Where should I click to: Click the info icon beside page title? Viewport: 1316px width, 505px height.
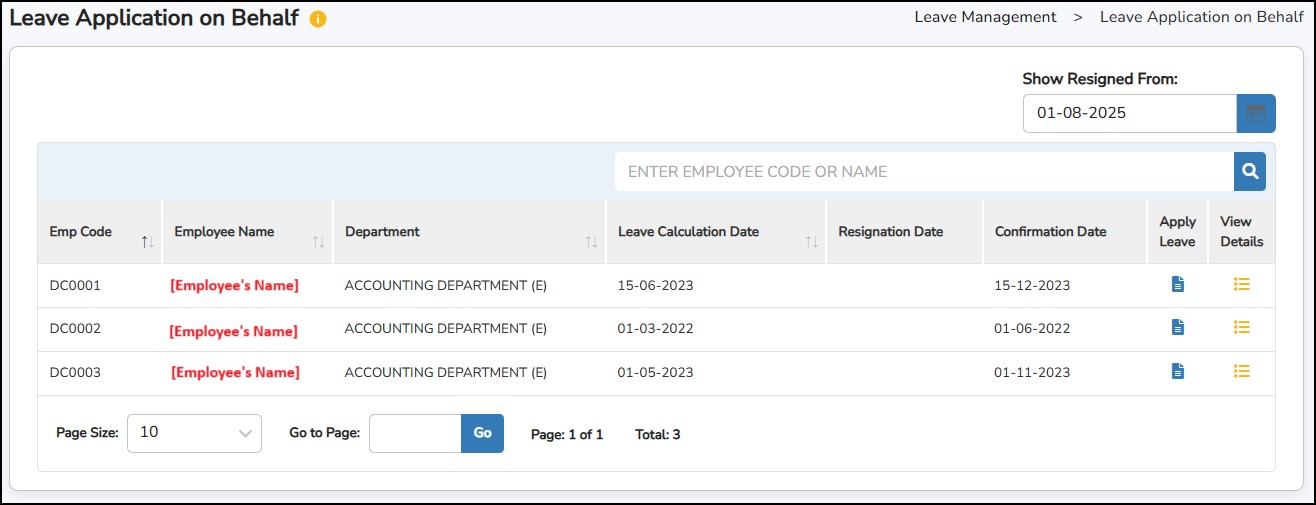(x=318, y=19)
